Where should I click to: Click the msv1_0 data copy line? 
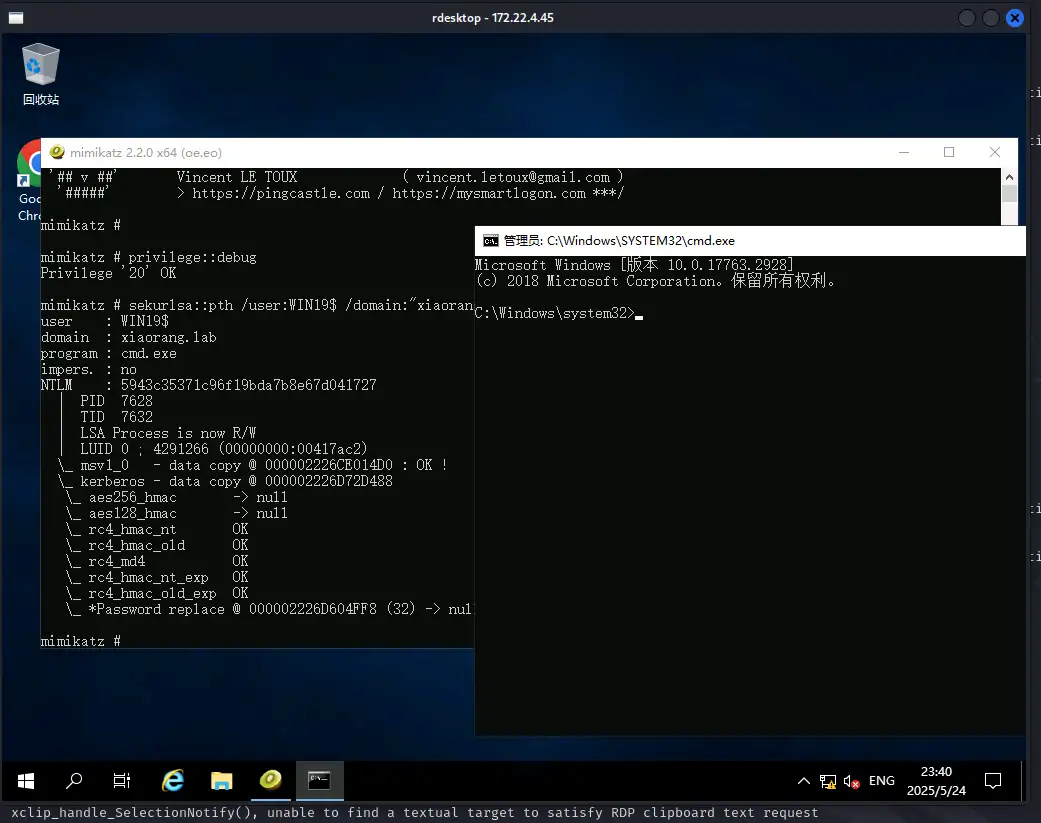click(253, 465)
